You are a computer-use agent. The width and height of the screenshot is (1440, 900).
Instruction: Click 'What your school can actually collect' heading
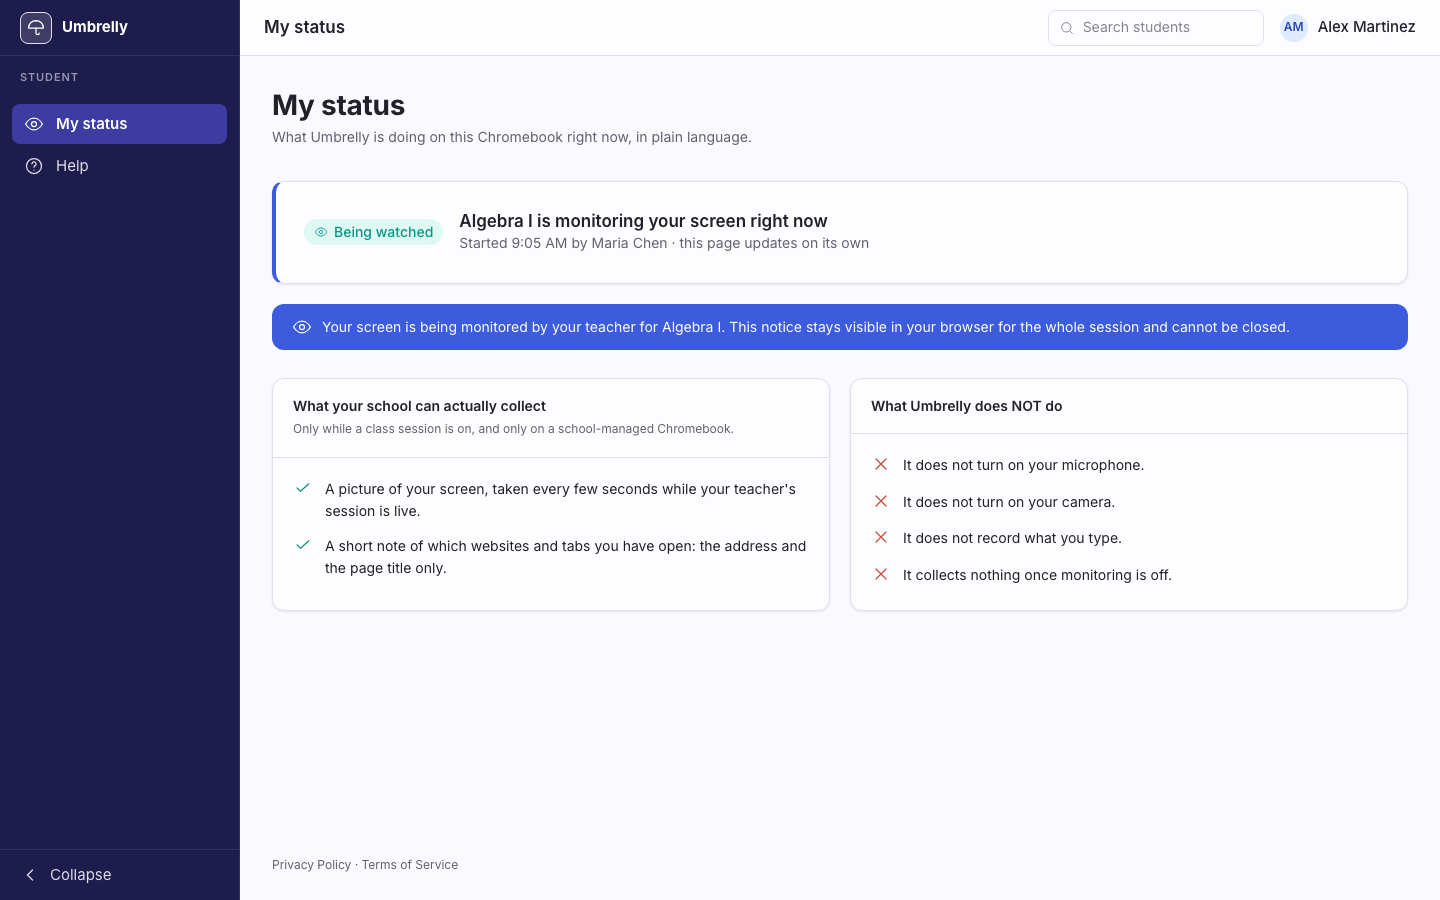[419, 406]
